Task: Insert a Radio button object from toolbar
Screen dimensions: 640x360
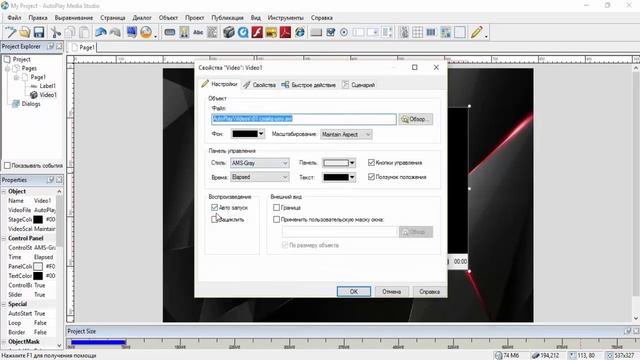Action: pos(344,32)
